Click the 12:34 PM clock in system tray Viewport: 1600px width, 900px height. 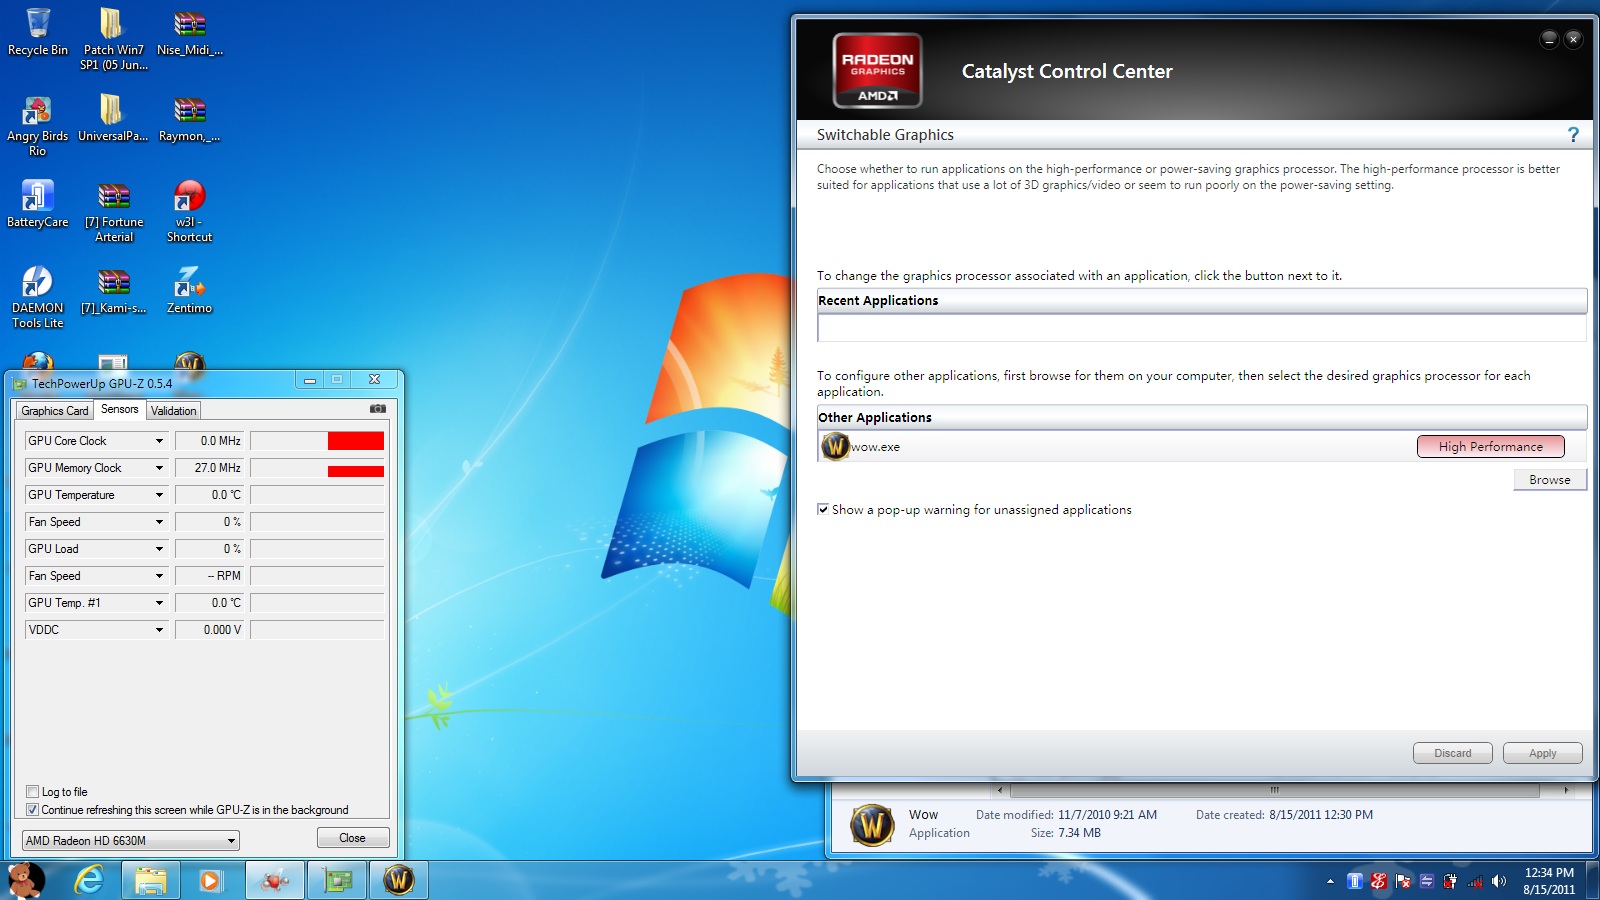pos(1548,873)
